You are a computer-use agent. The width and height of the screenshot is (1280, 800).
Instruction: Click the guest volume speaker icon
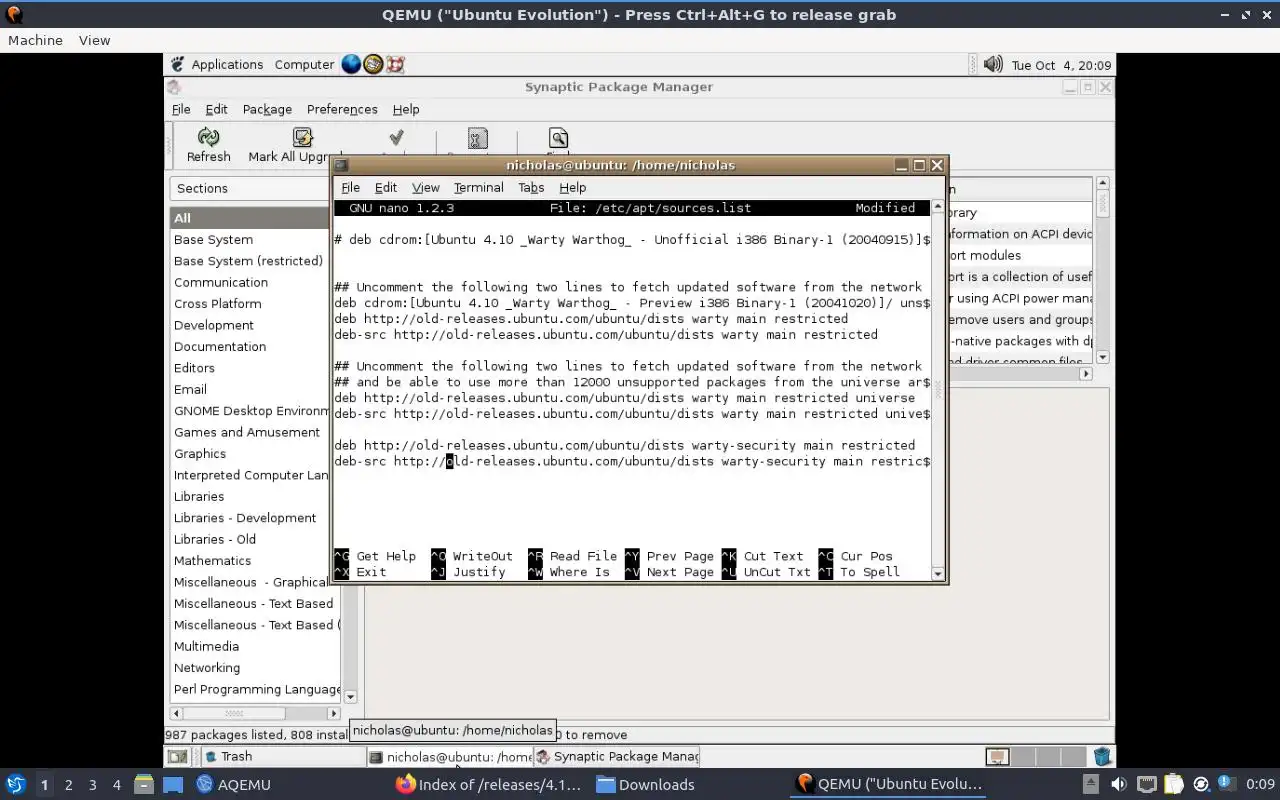(992, 64)
